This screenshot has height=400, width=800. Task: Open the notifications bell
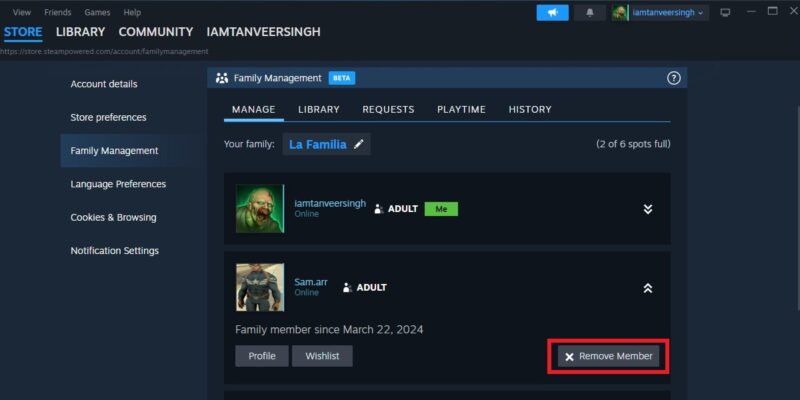pos(590,13)
